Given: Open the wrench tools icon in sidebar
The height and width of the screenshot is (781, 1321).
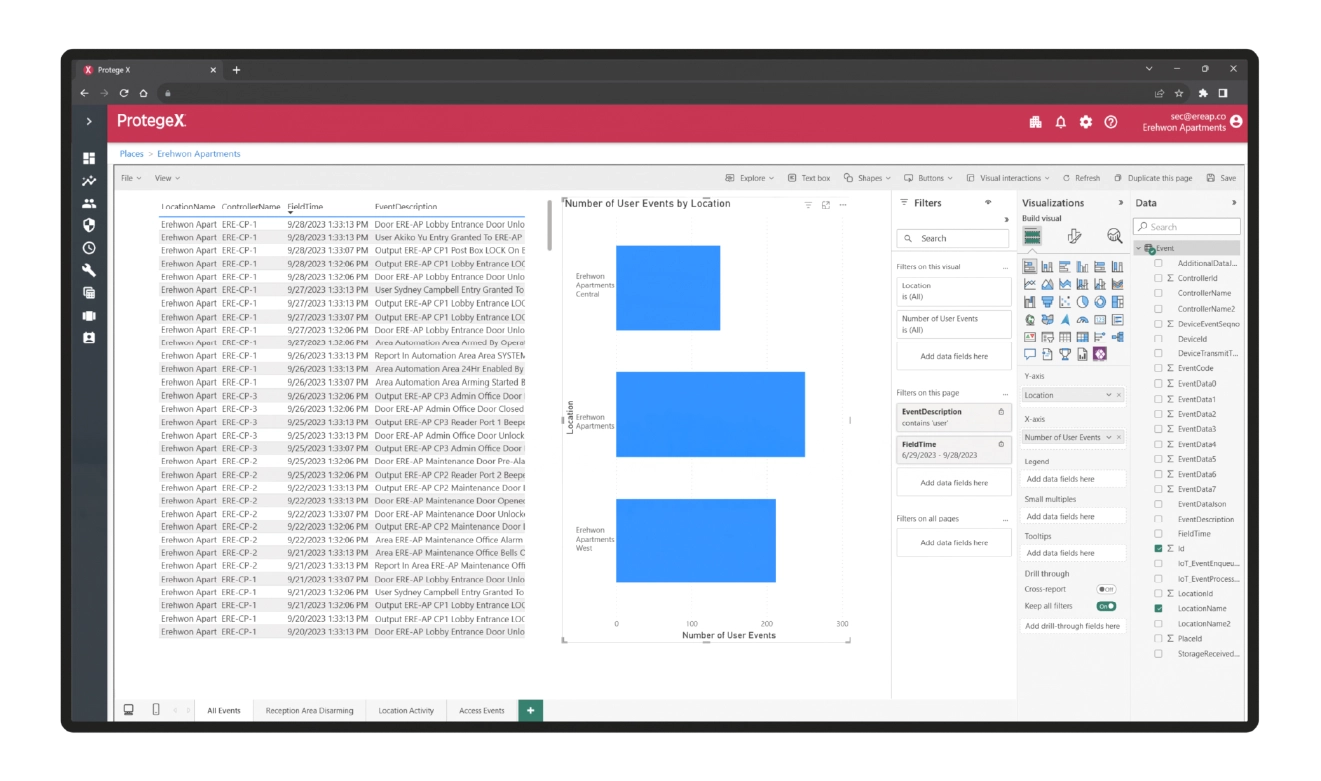Looking at the screenshot, I should coord(89,270).
